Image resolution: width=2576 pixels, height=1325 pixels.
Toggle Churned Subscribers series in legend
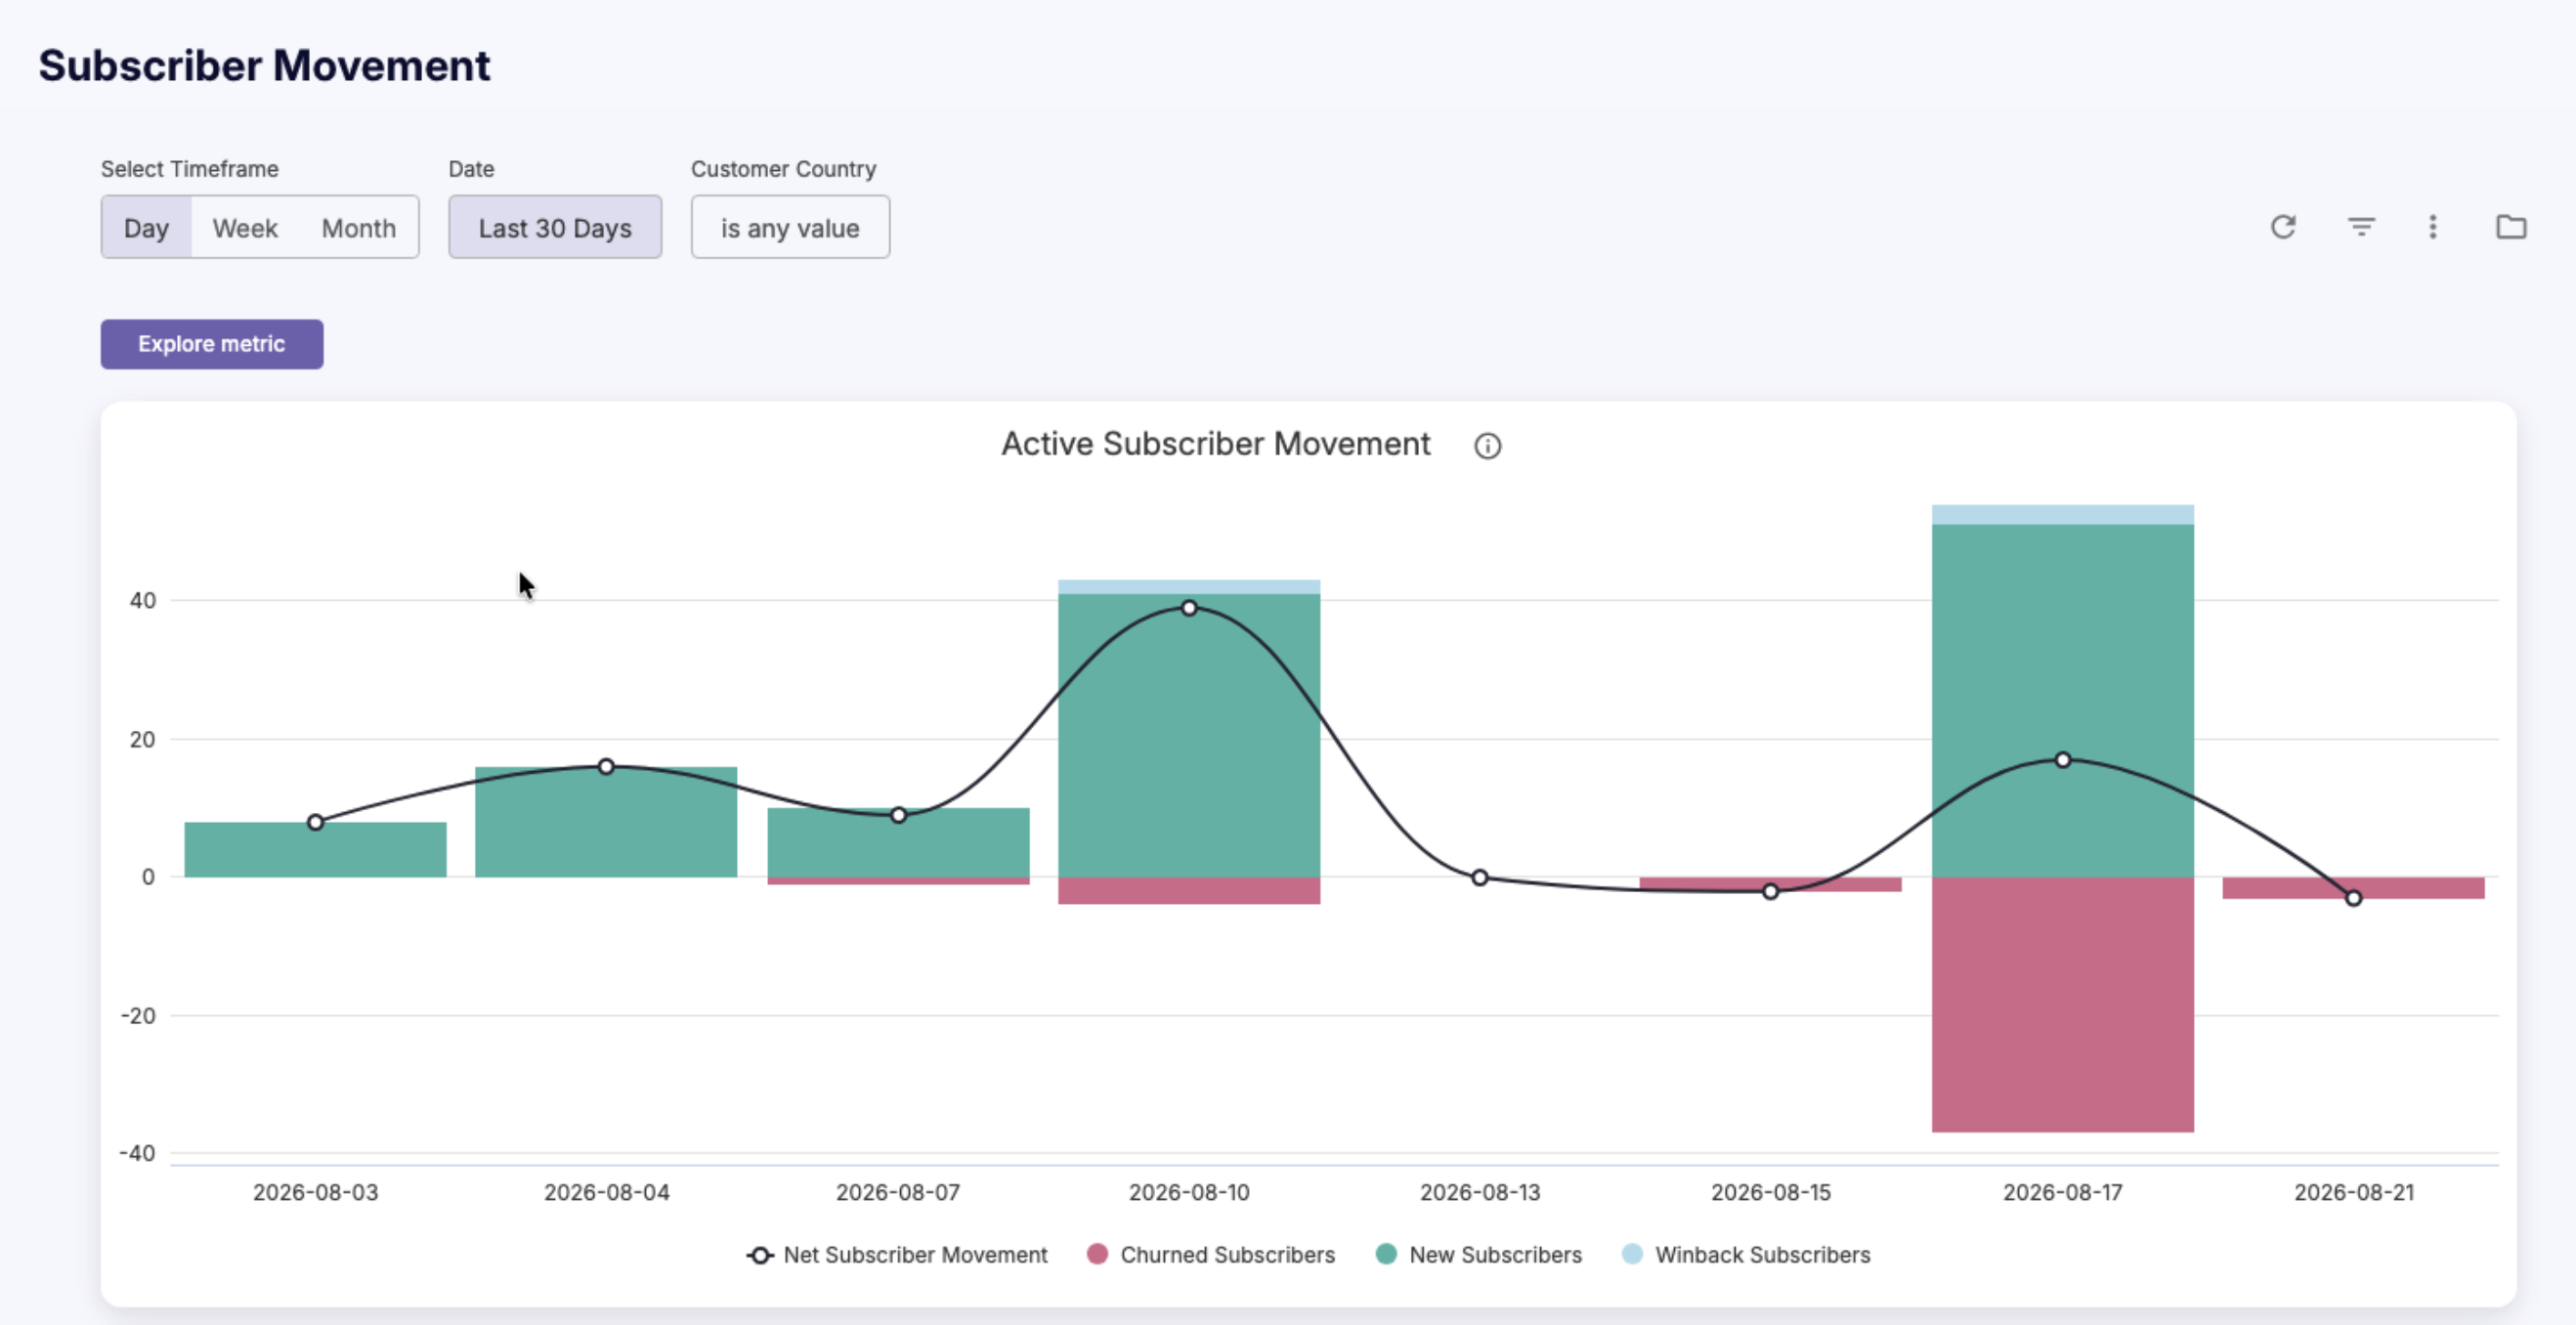point(1211,1255)
